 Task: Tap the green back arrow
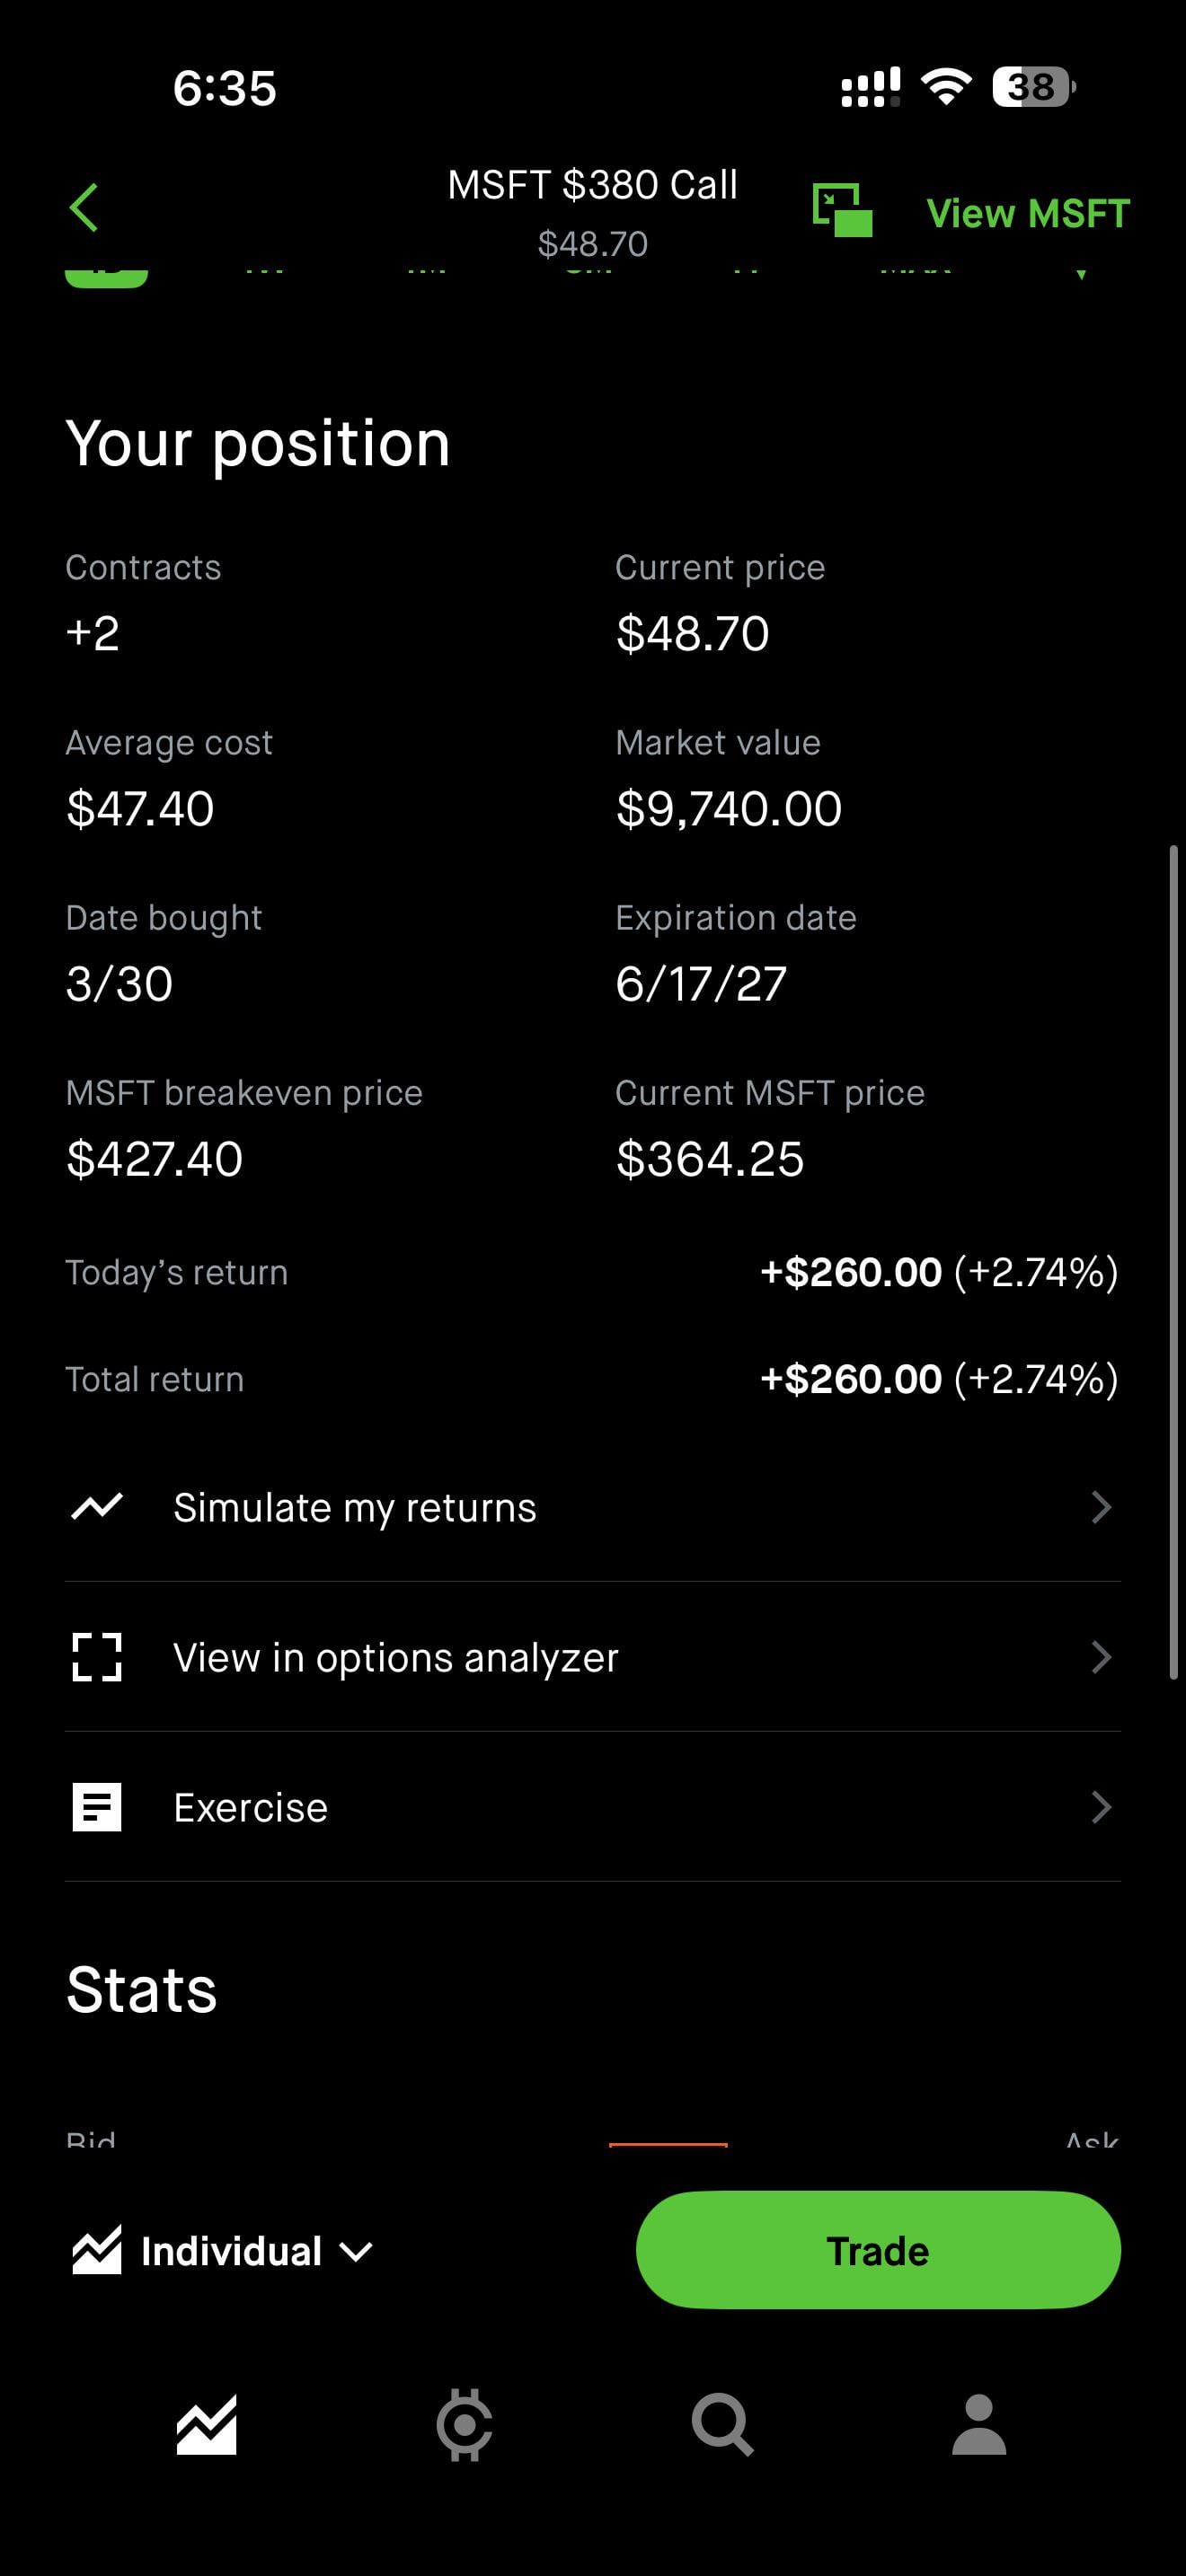click(84, 208)
